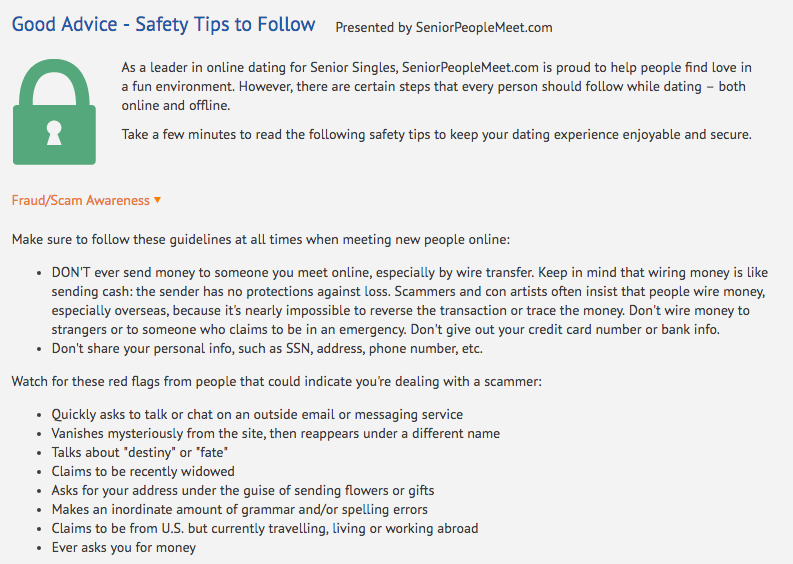Select the 'Vanishes mysteriously from the site' bullet
Viewport: 793px width, 564px height.
coord(276,433)
